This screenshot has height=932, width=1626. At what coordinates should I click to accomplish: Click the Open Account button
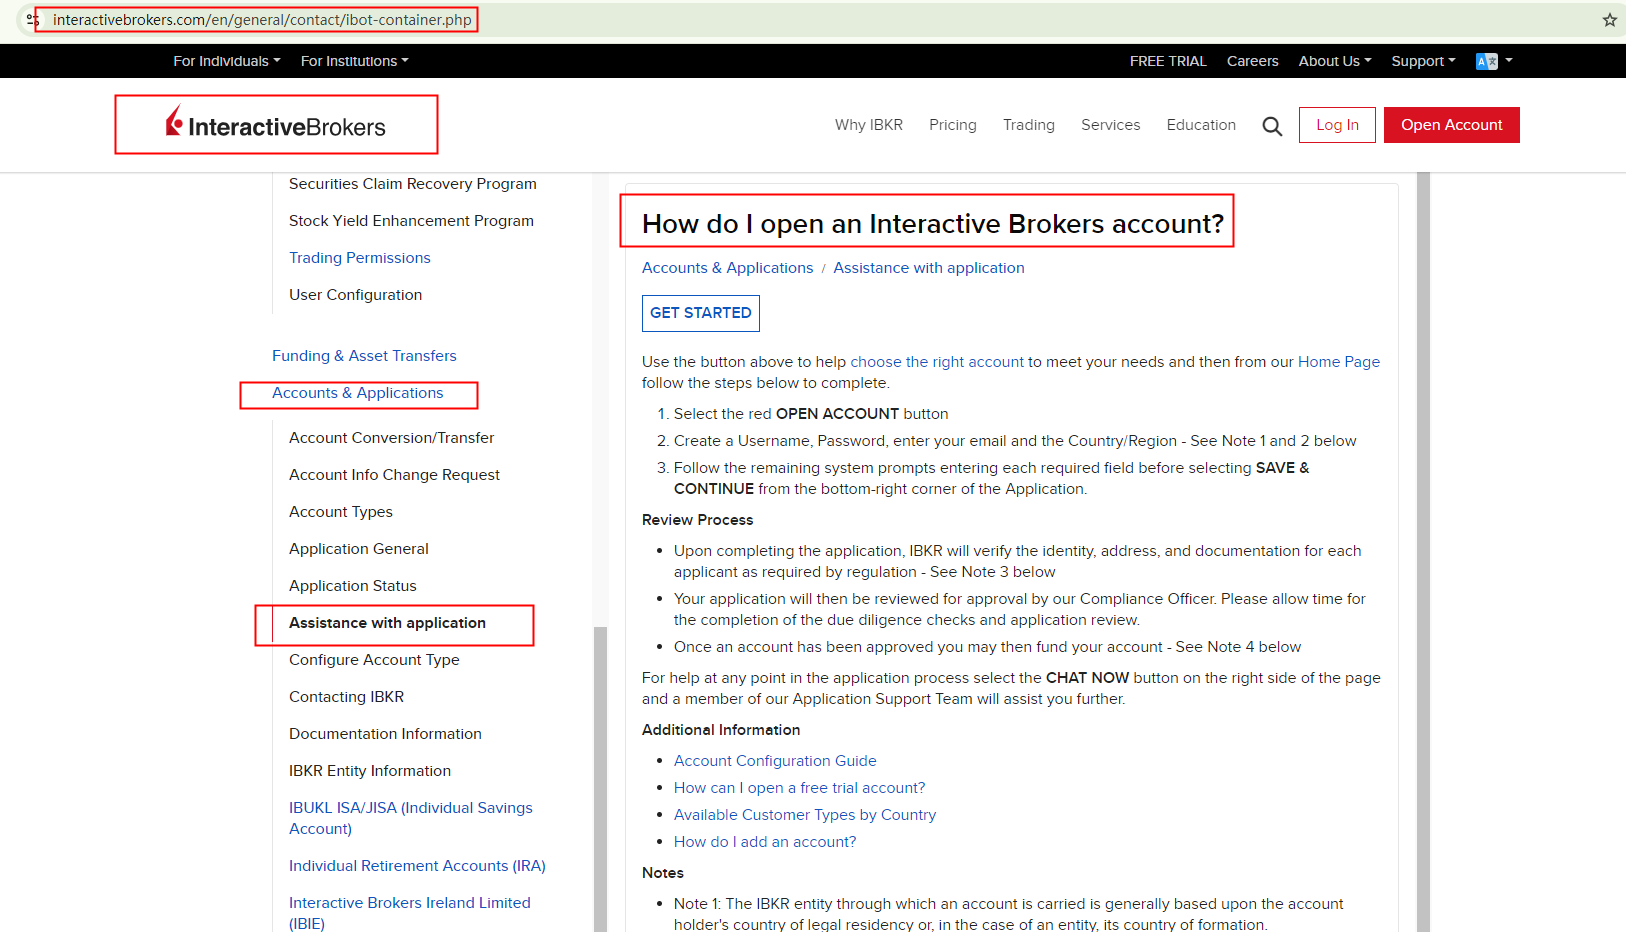pyautogui.click(x=1452, y=125)
